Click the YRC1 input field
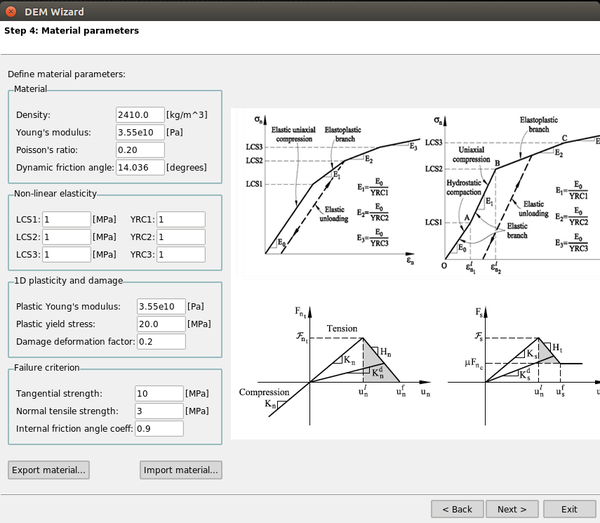The height and width of the screenshot is (523, 600). pyautogui.click(x=180, y=220)
